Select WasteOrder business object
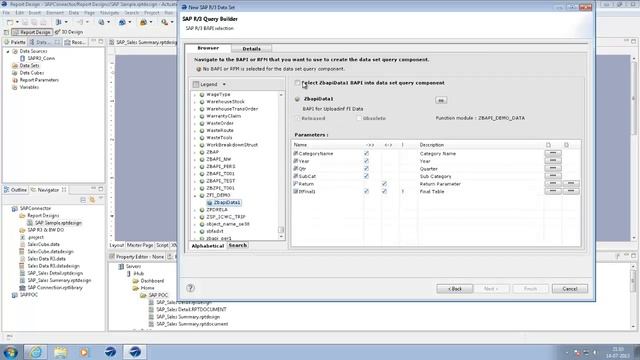Image resolution: width=640 pixels, height=360 pixels. tap(220, 123)
